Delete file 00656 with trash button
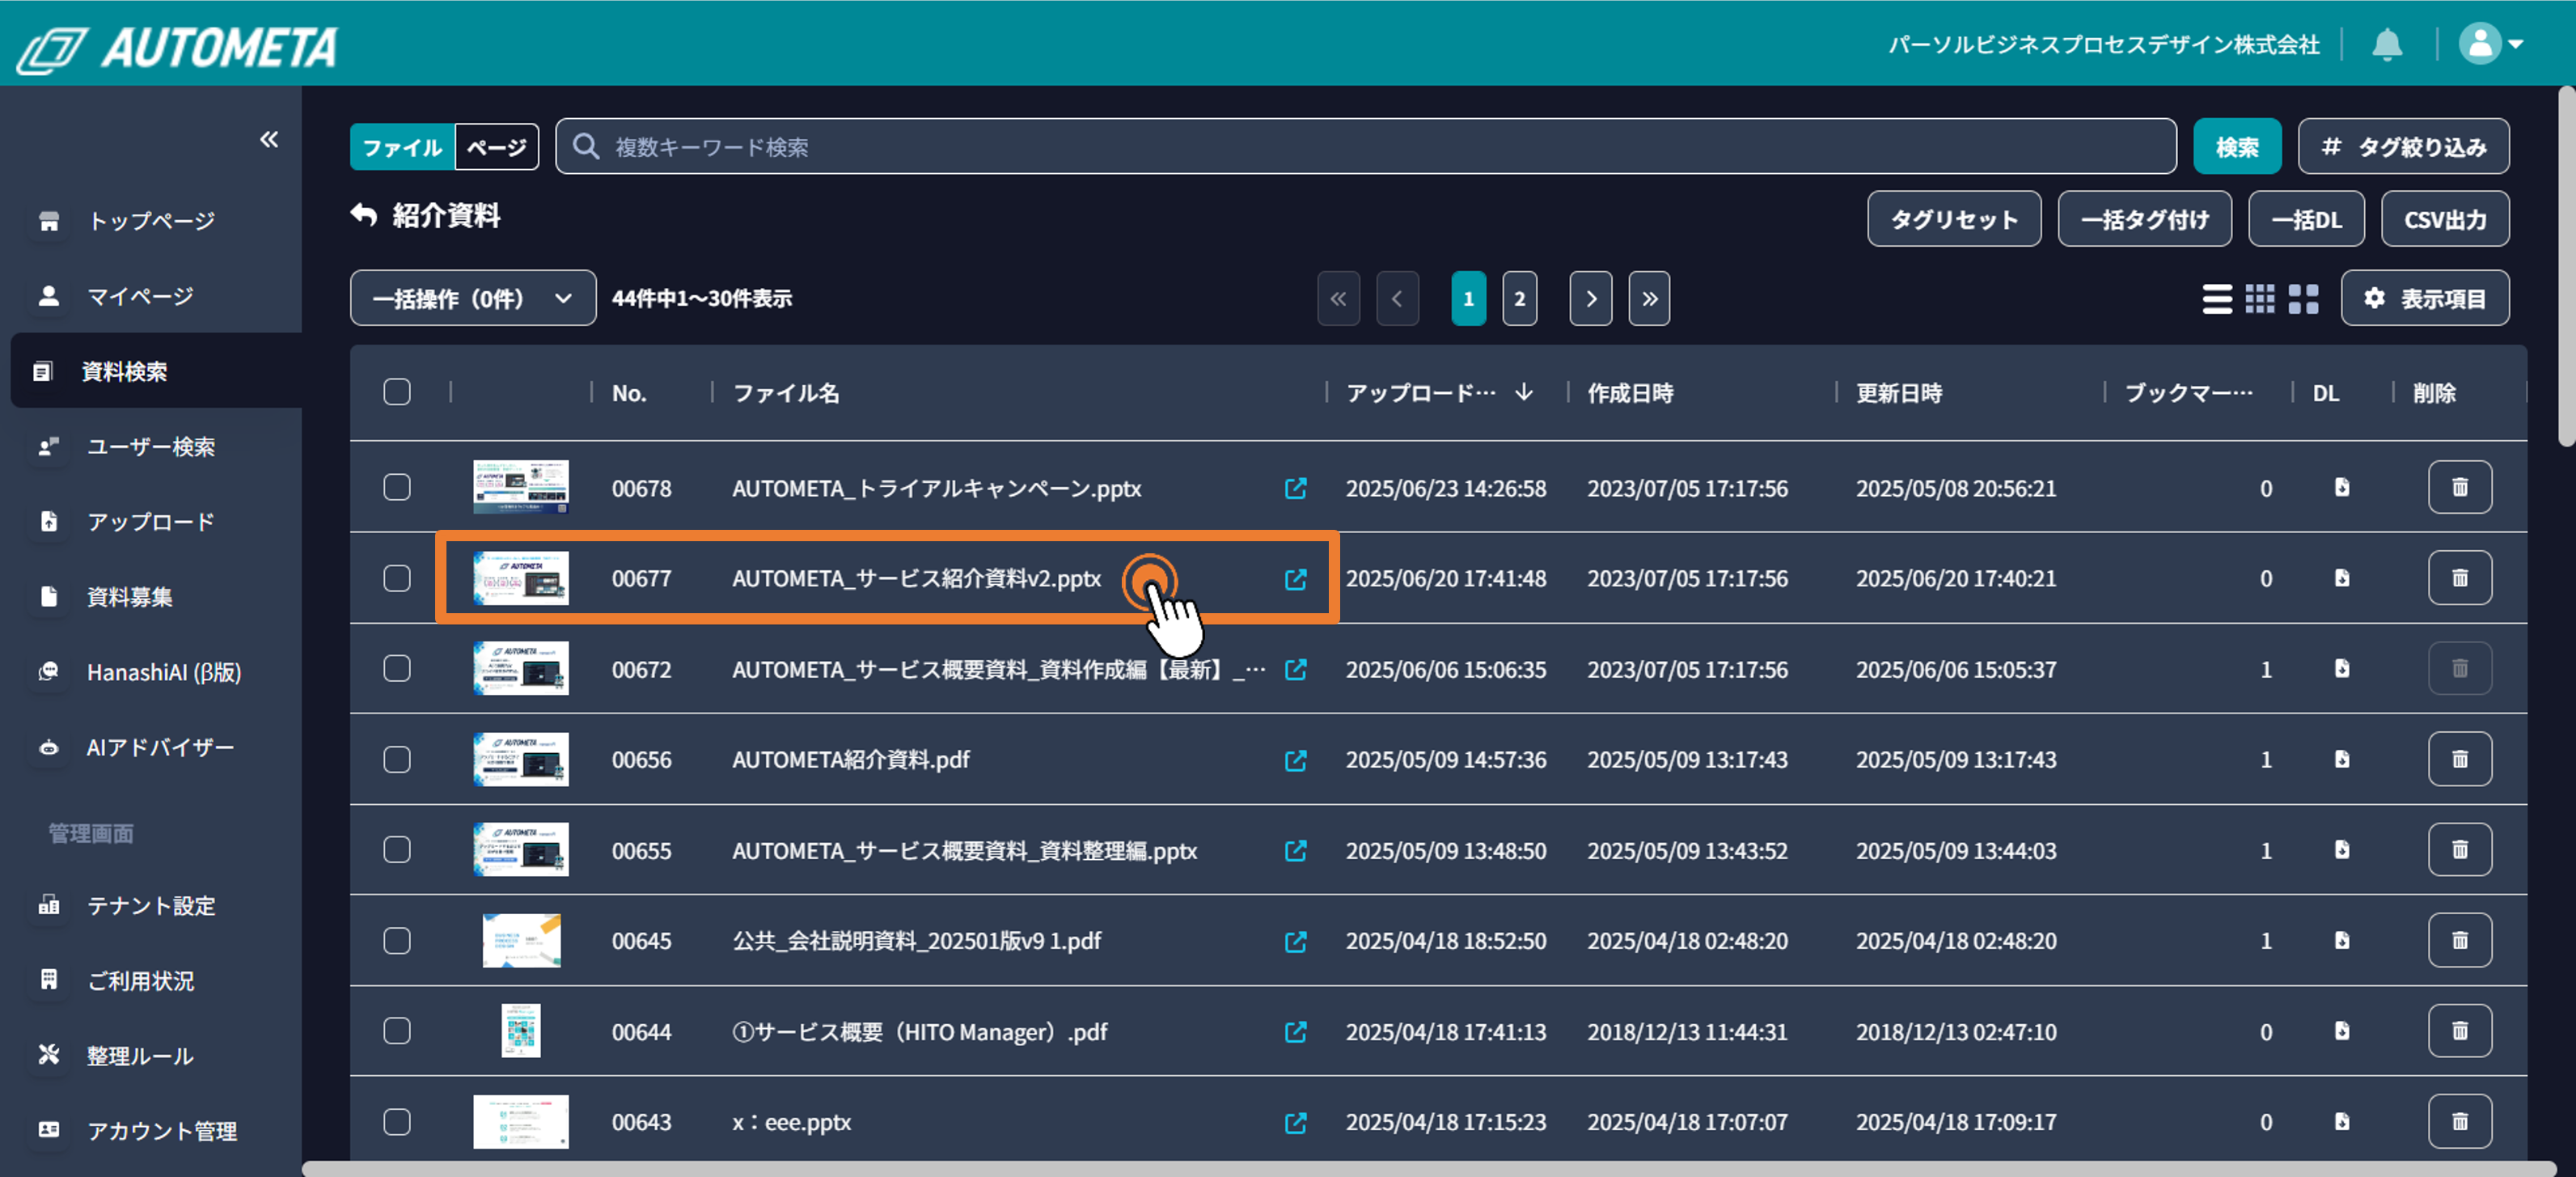The width and height of the screenshot is (2576, 1177). (2459, 759)
